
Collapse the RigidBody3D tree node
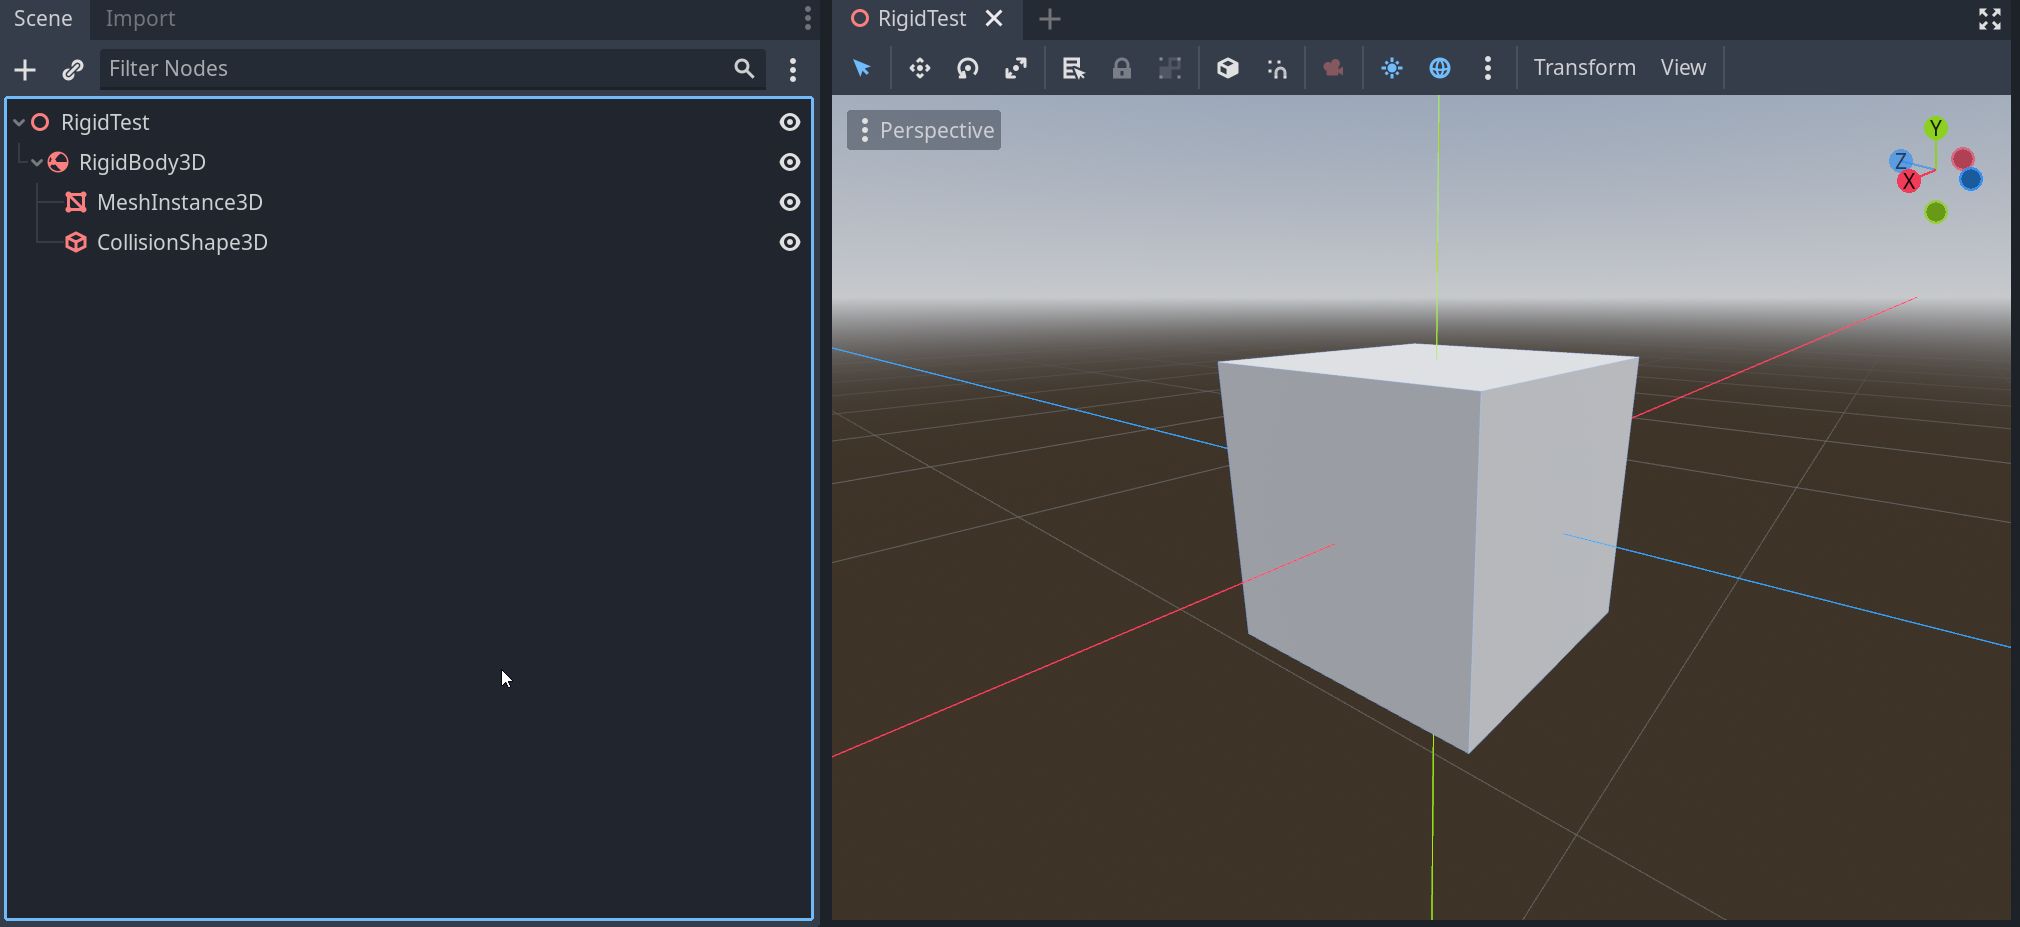tap(37, 162)
